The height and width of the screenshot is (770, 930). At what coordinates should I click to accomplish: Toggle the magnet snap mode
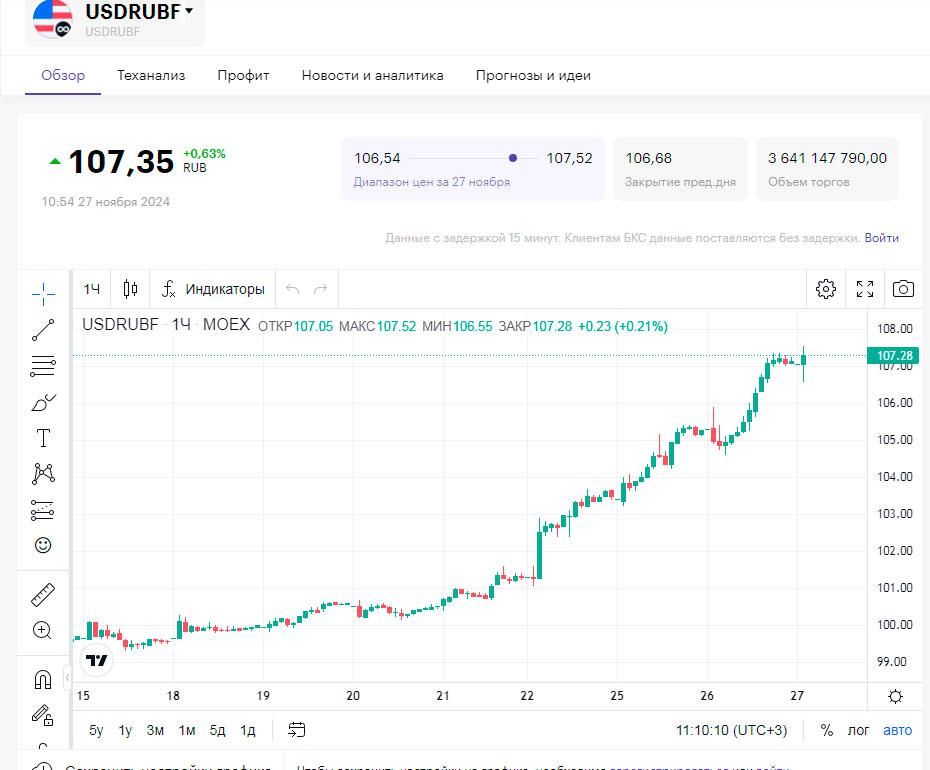pyautogui.click(x=43, y=680)
